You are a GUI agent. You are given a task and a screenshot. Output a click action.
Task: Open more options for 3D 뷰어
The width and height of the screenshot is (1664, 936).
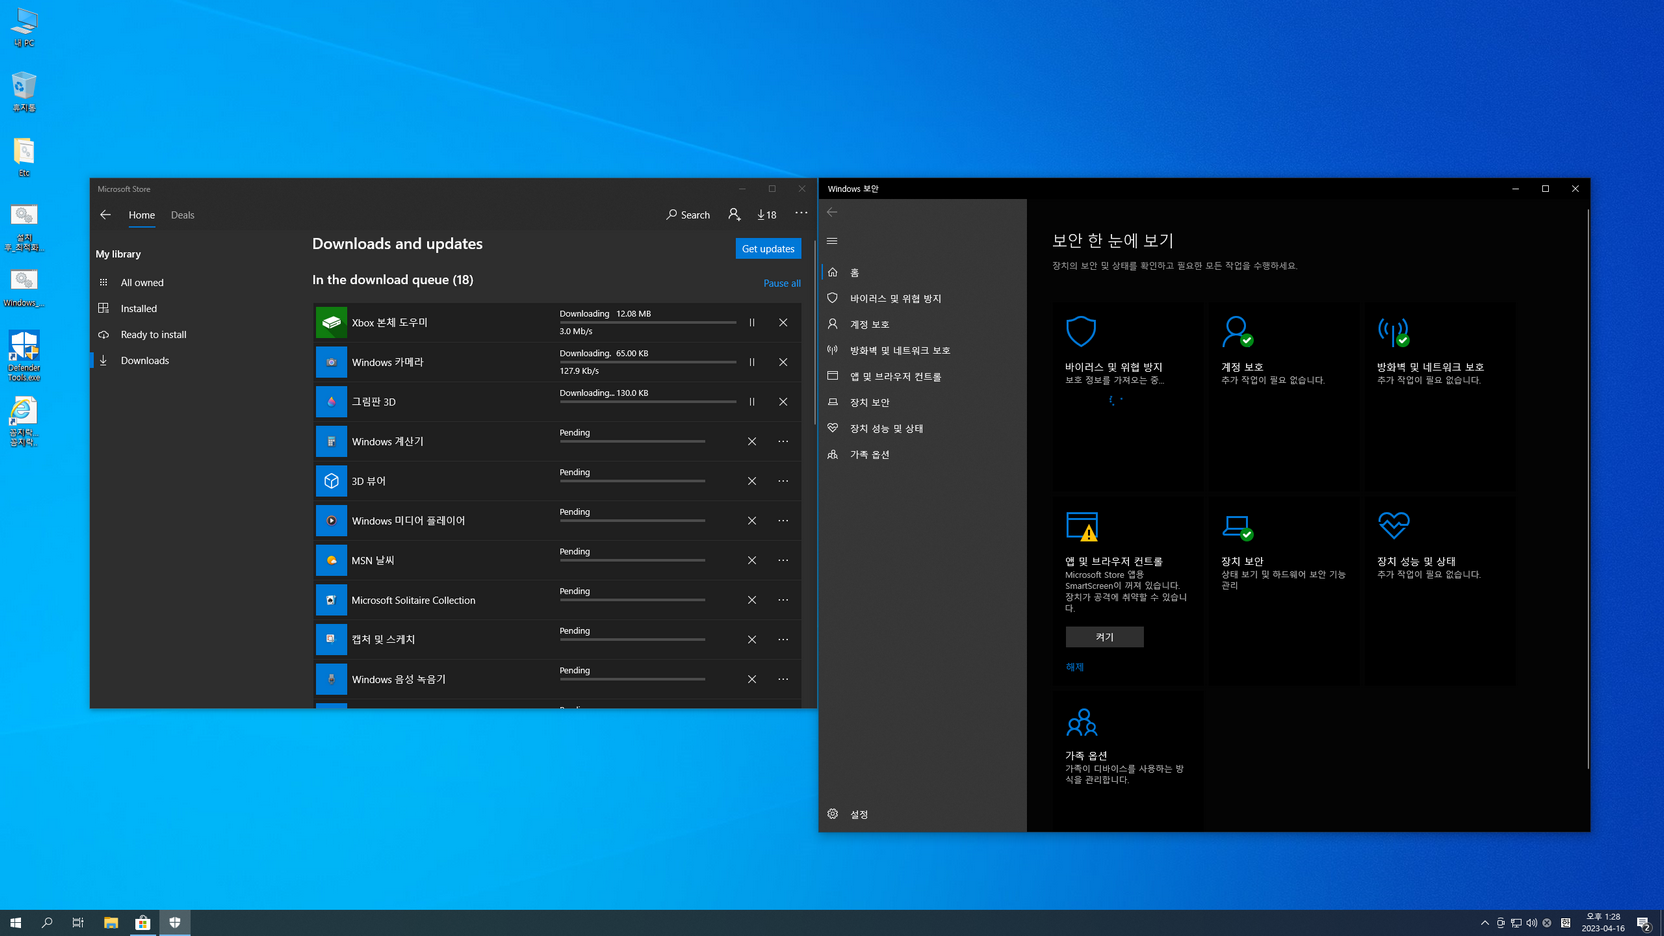[783, 481]
